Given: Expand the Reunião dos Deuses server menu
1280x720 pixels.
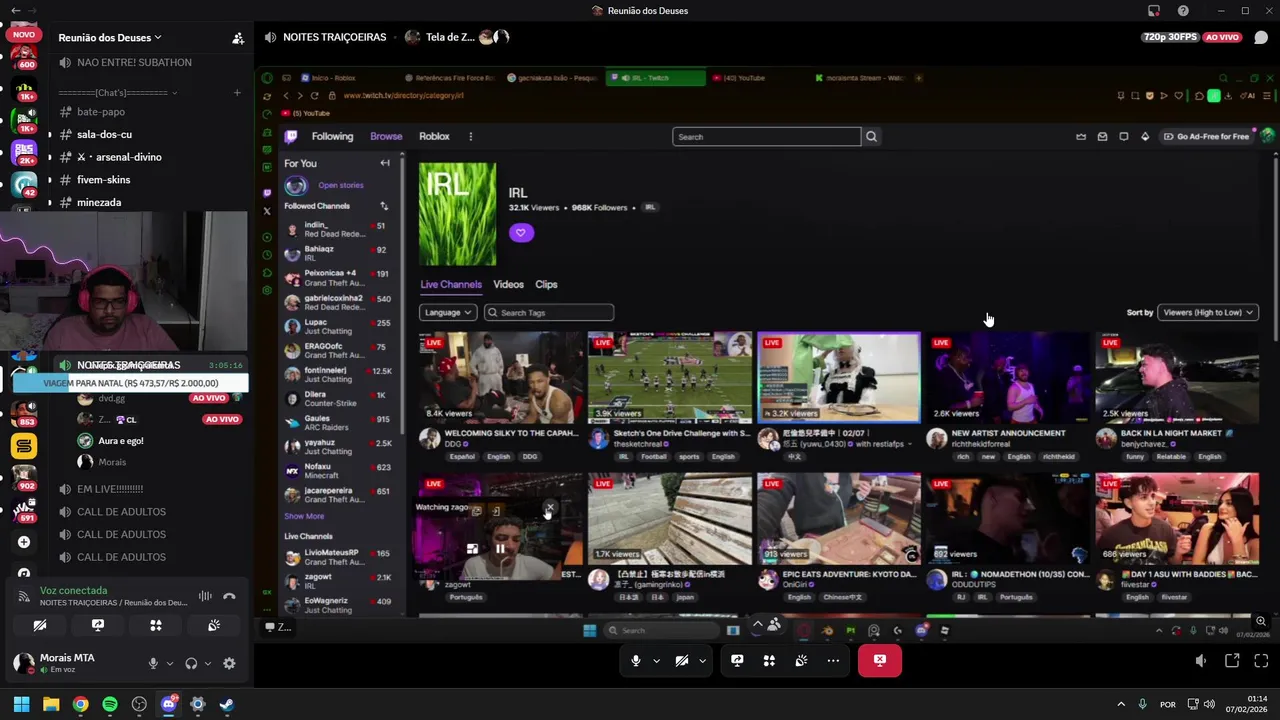Looking at the screenshot, I should coord(110,38).
